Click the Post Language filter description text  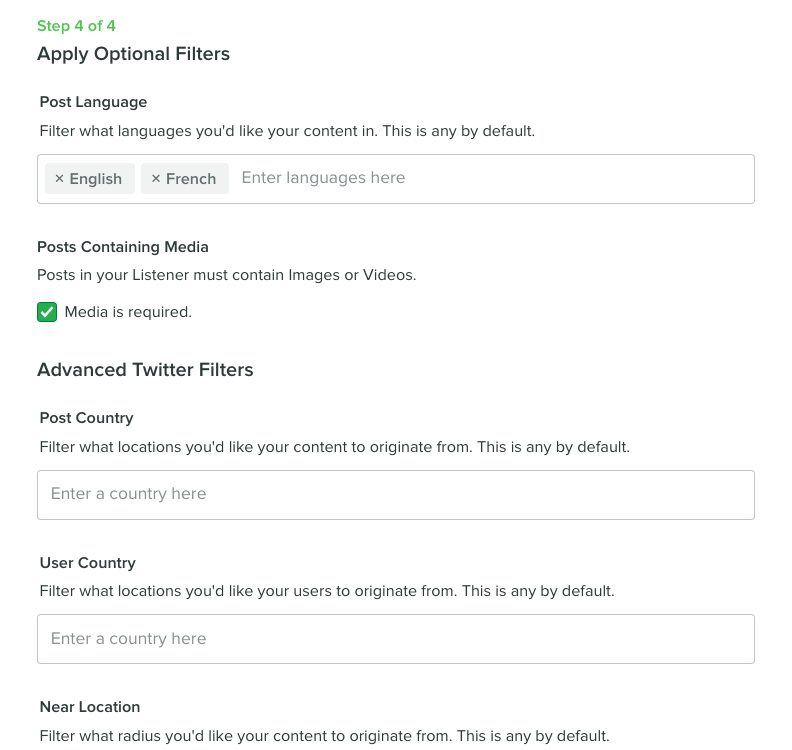point(287,131)
